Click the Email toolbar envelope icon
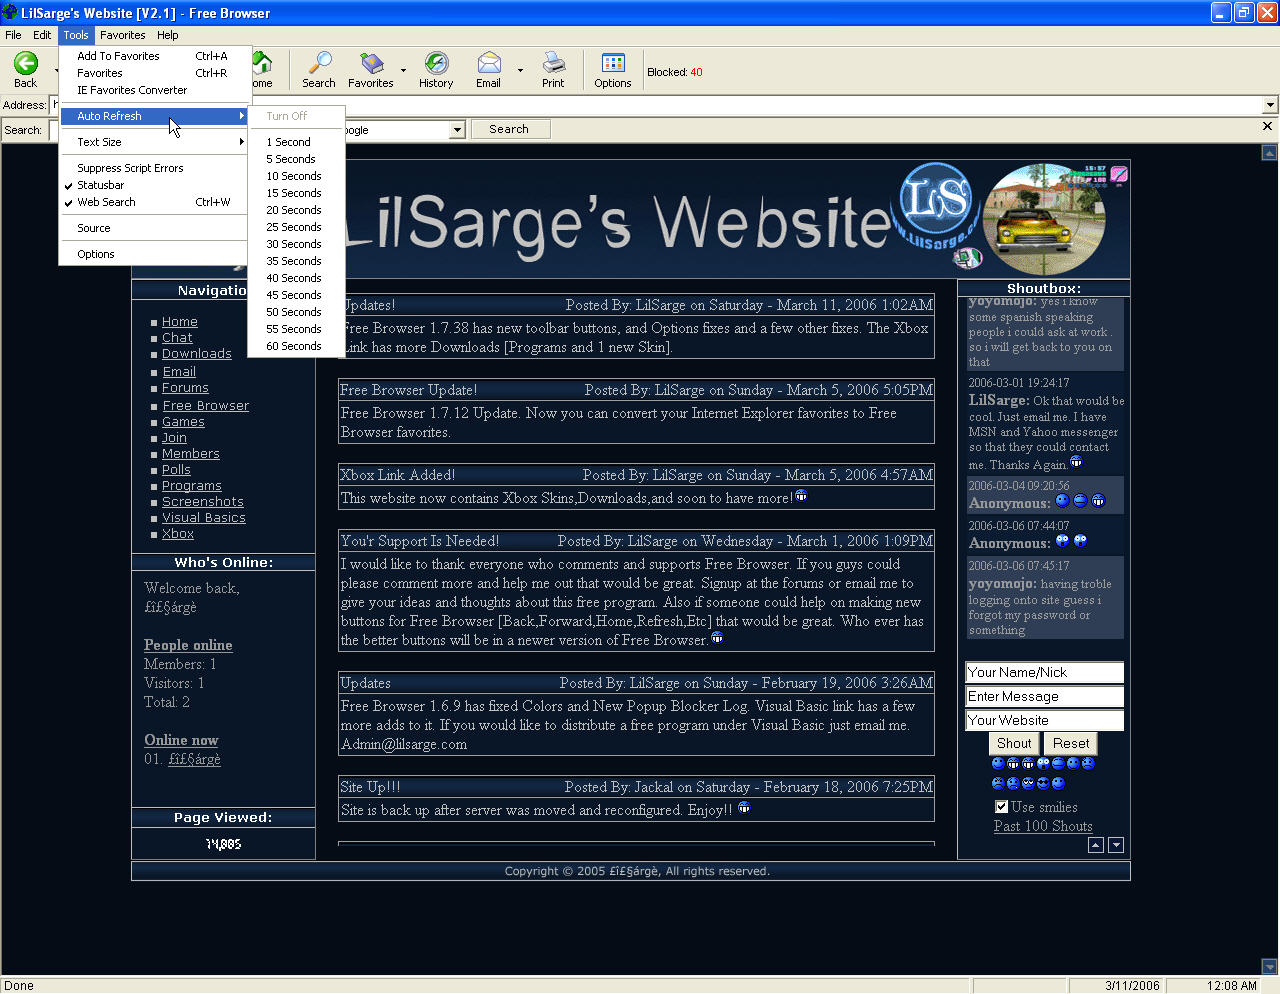This screenshot has height=994, width=1280. pyautogui.click(x=488, y=63)
